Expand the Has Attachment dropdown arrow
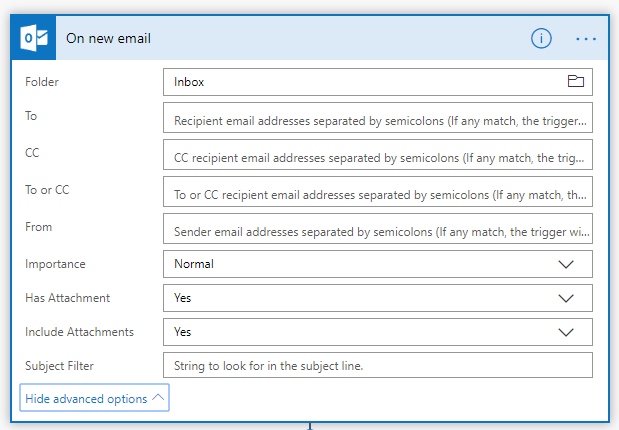This screenshot has height=430, width=619. 566,298
